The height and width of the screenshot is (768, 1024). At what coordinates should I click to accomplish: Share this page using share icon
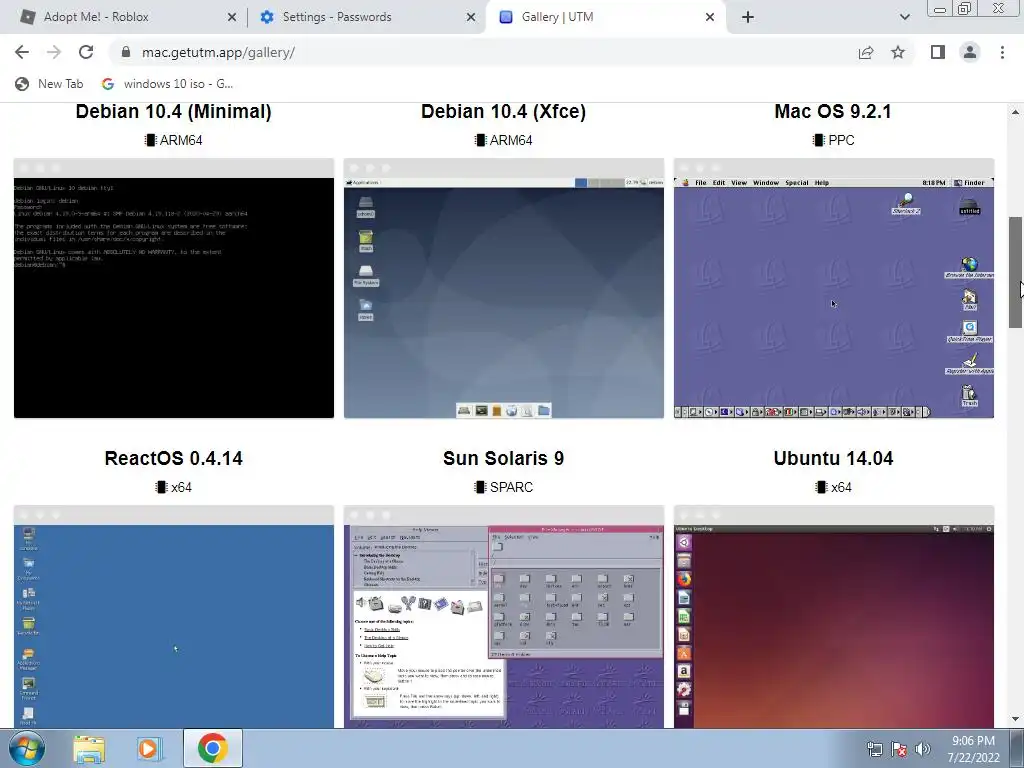click(x=866, y=52)
